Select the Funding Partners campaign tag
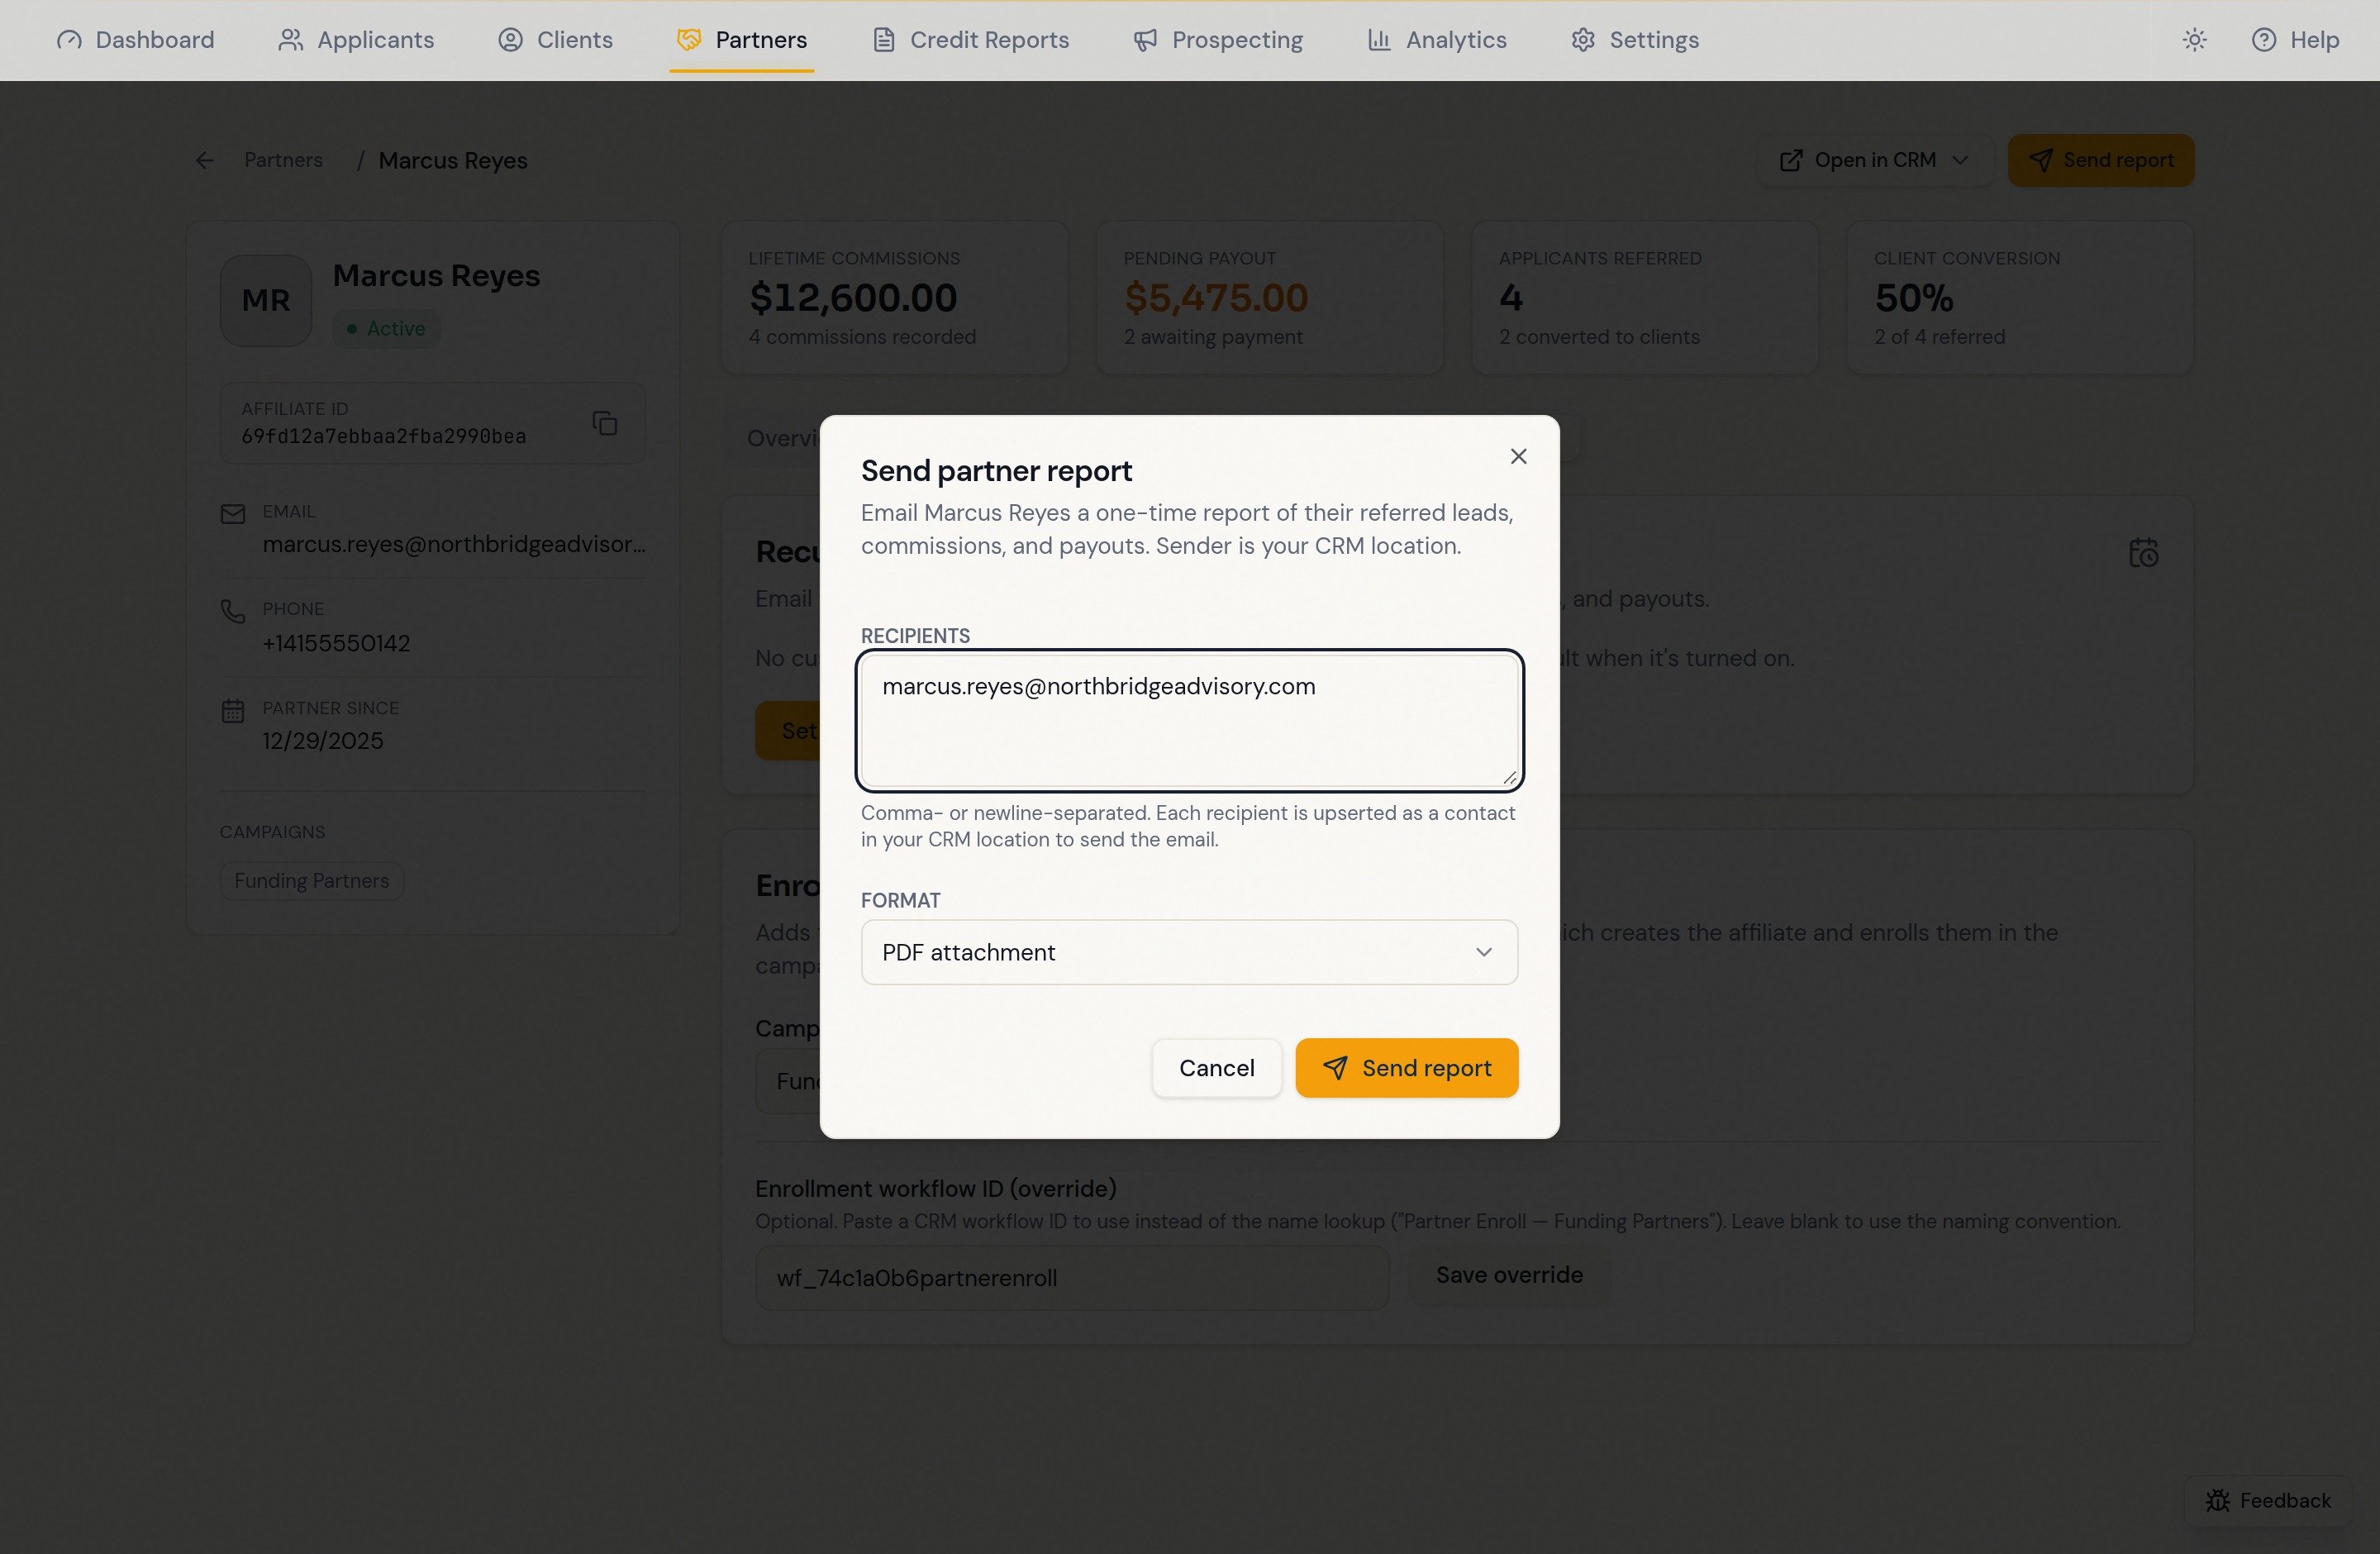This screenshot has width=2380, height=1554. (311, 881)
